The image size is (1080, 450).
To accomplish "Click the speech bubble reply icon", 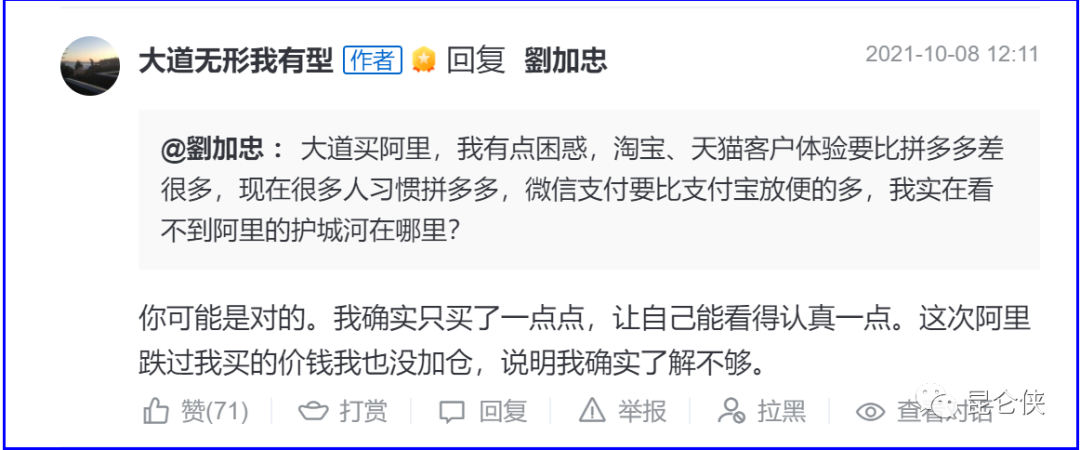I will (x=453, y=410).
